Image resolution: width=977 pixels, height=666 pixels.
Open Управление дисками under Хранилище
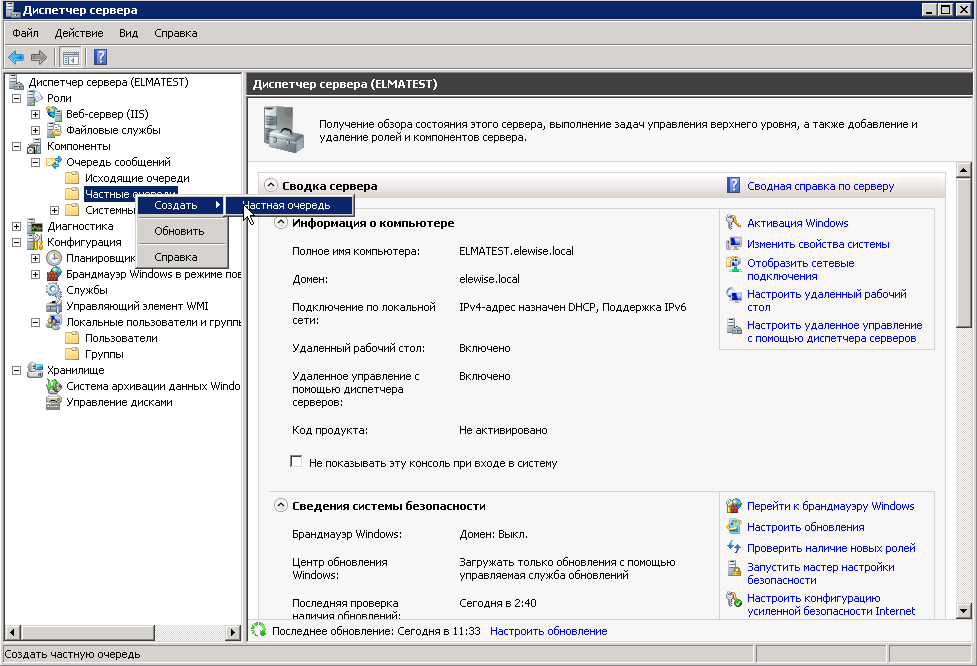coord(119,402)
